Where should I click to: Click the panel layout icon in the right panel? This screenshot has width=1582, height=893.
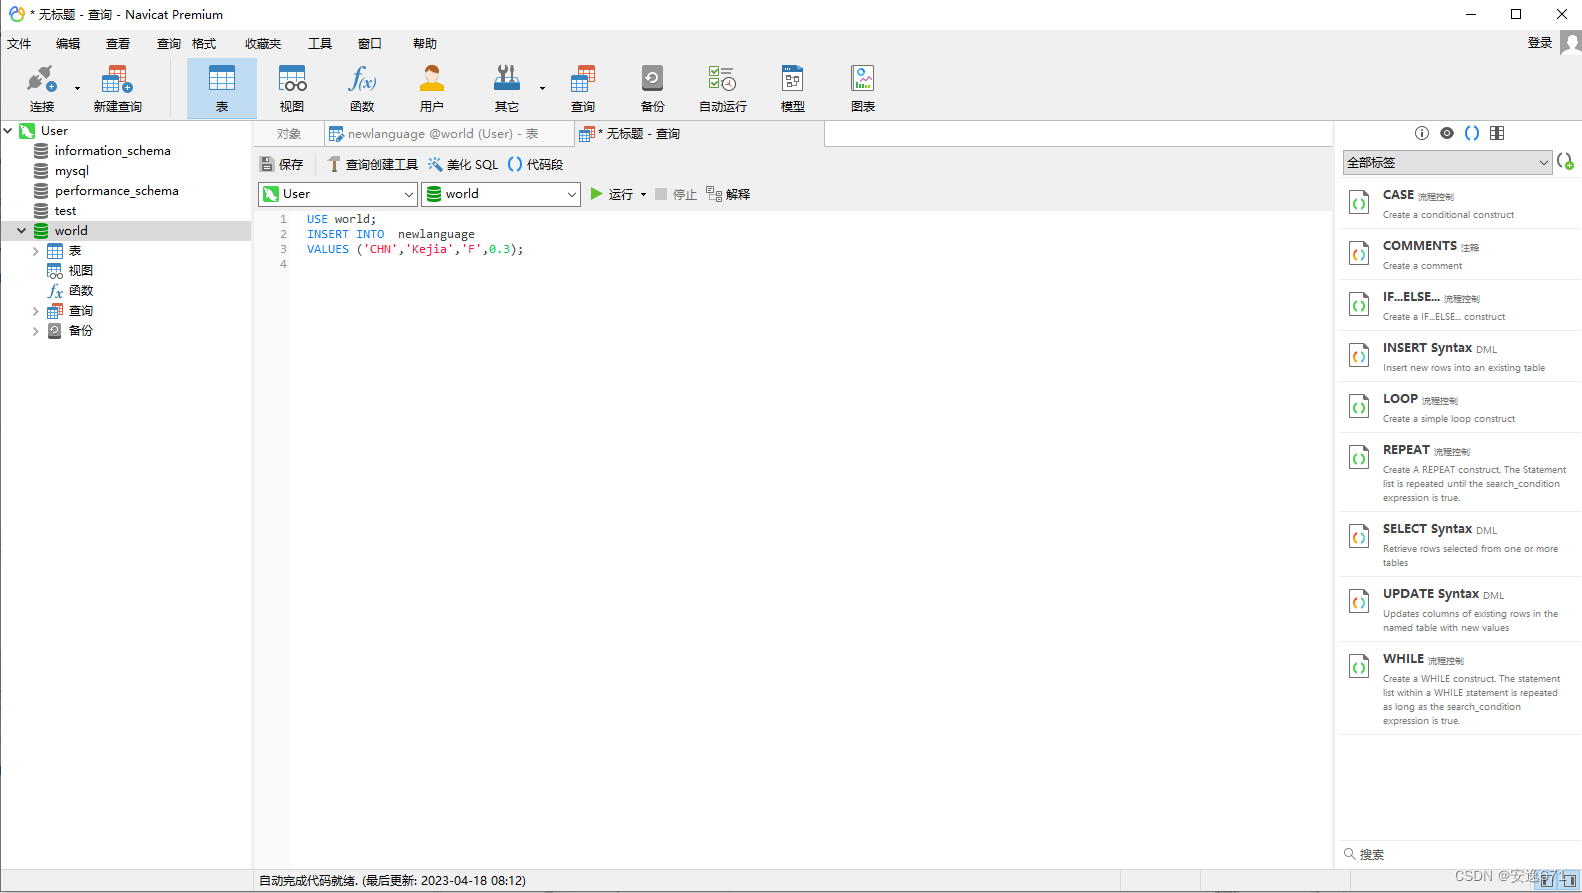tap(1497, 133)
